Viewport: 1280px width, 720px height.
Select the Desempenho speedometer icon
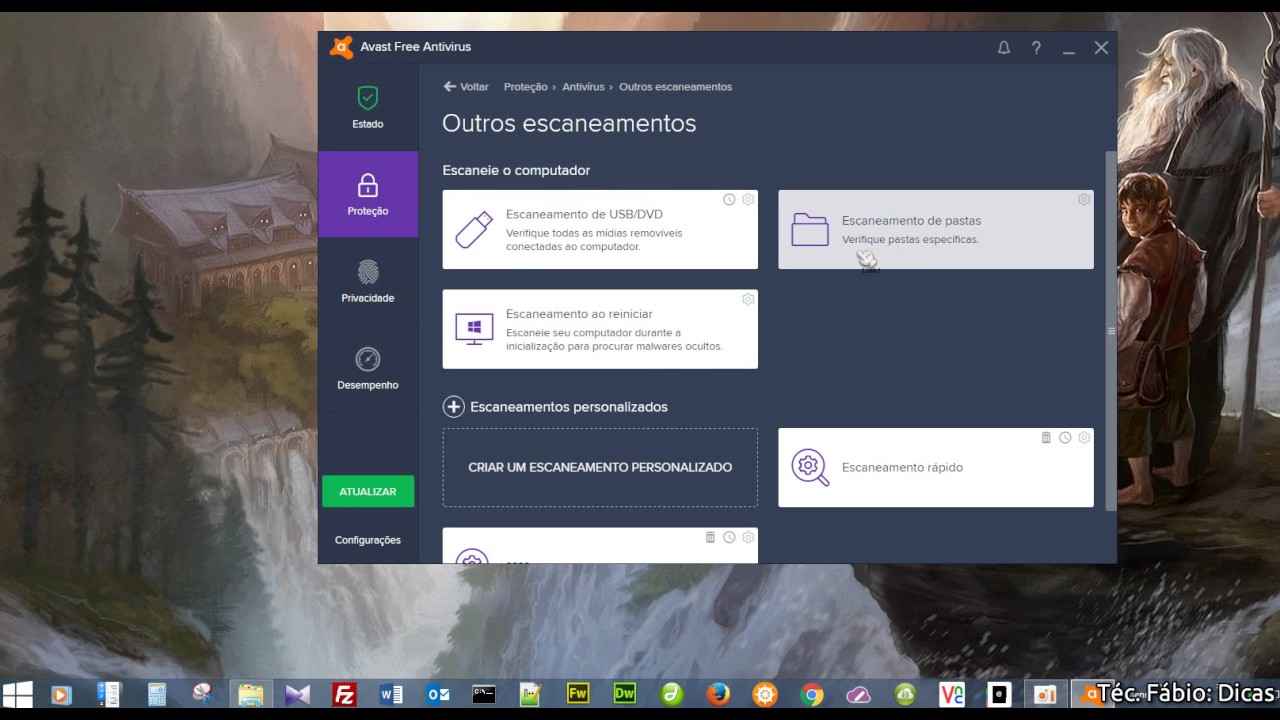coord(367,359)
